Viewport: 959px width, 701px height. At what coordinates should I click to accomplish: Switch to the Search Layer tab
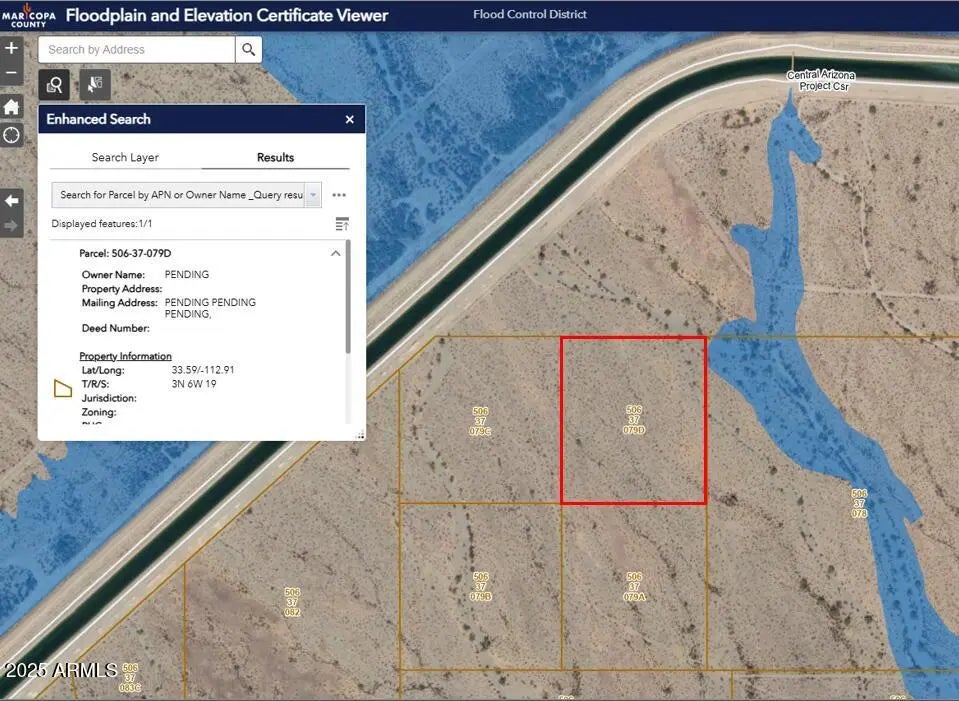point(125,157)
